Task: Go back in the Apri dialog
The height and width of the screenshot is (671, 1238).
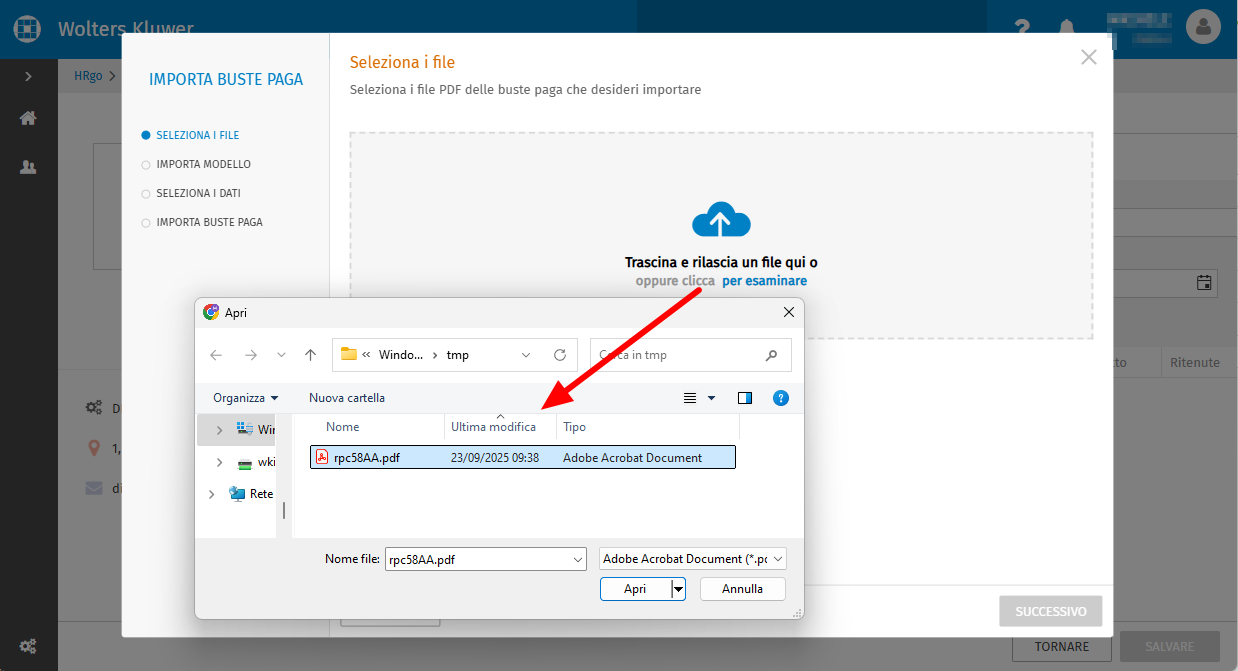Action: [x=216, y=355]
